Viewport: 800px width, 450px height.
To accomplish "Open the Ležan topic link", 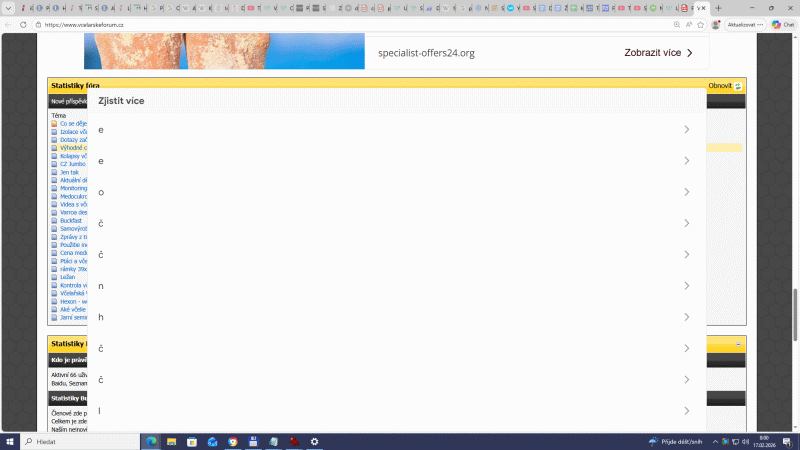I will 67,277.
